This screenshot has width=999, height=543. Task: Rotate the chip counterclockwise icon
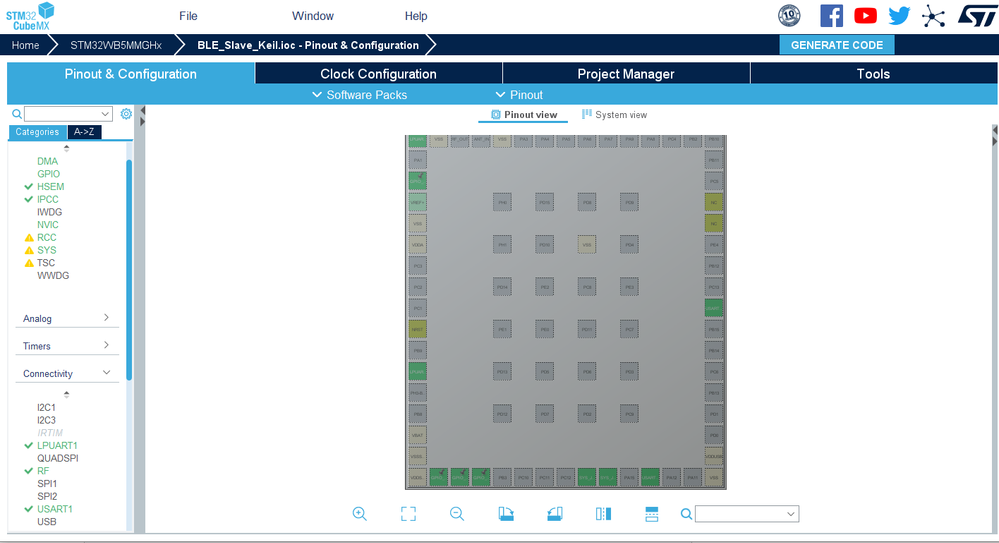click(x=555, y=514)
